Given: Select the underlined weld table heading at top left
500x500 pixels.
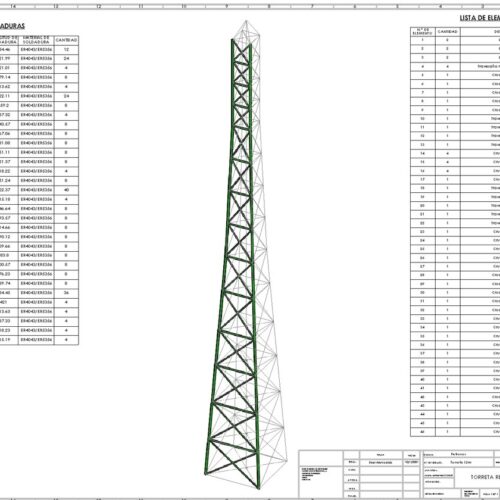Looking at the screenshot, I should 12,26.
